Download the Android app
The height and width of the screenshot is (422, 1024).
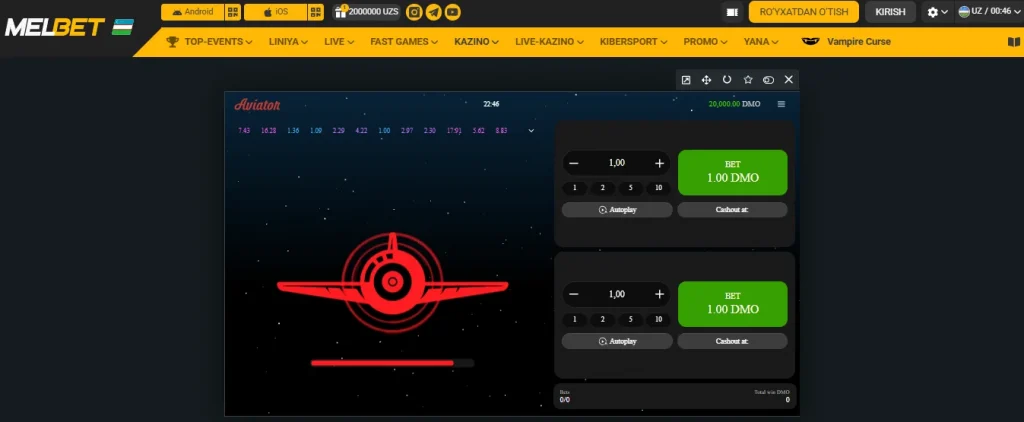click(x=193, y=12)
